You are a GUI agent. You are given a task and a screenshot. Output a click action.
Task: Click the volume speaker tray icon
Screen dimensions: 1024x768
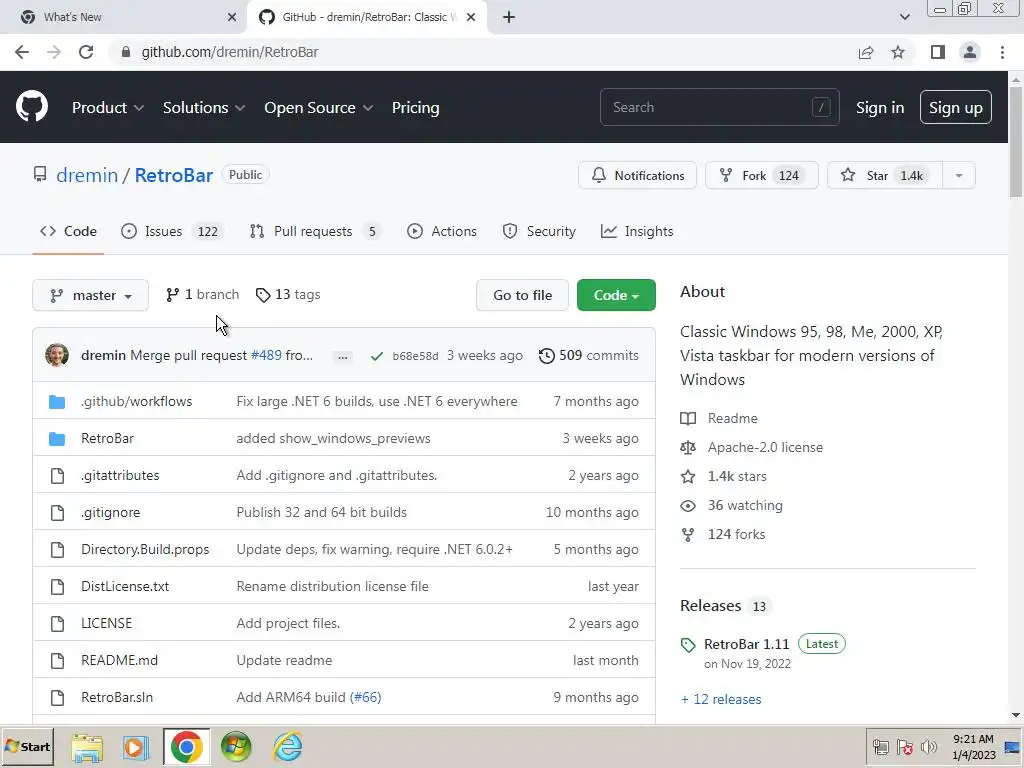928,746
